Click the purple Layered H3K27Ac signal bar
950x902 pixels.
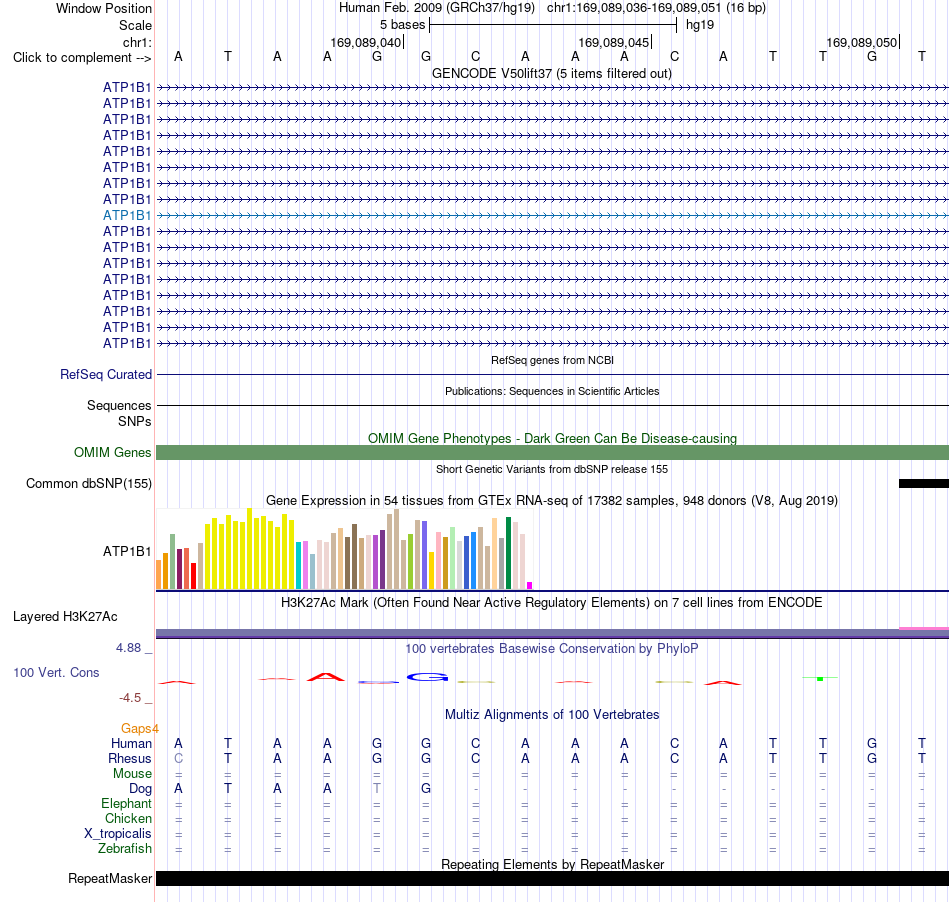[553, 634]
